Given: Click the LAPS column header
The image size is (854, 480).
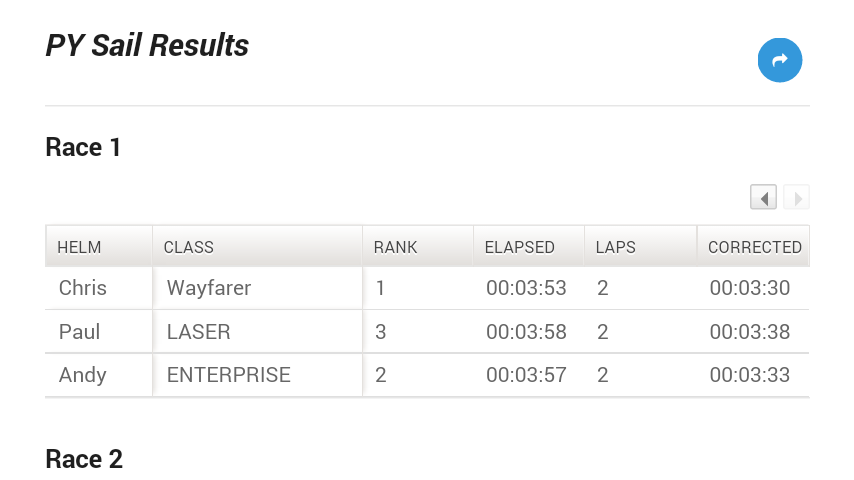Looking at the screenshot, I should click(616, 247).
